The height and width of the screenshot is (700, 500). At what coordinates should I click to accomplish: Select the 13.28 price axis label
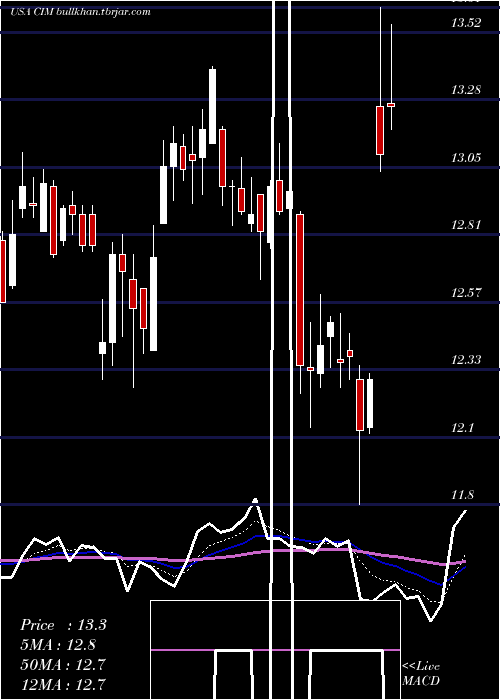click(x=466, y=90)
